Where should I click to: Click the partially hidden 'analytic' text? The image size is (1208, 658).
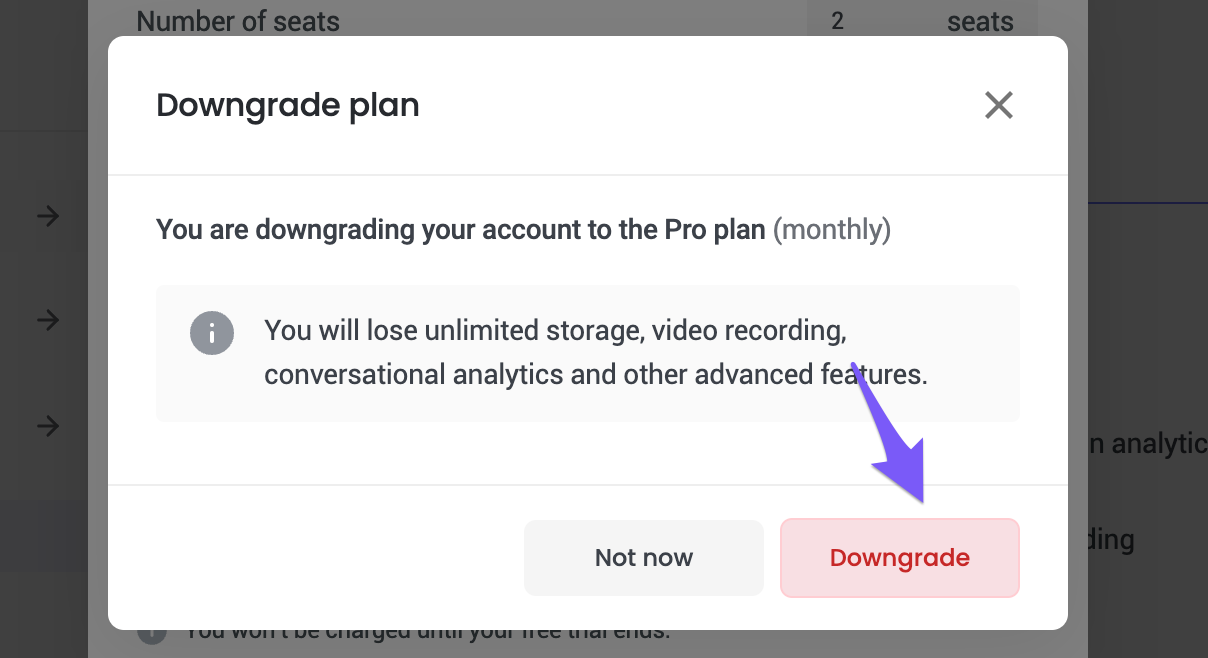[x=1147, y=444]
